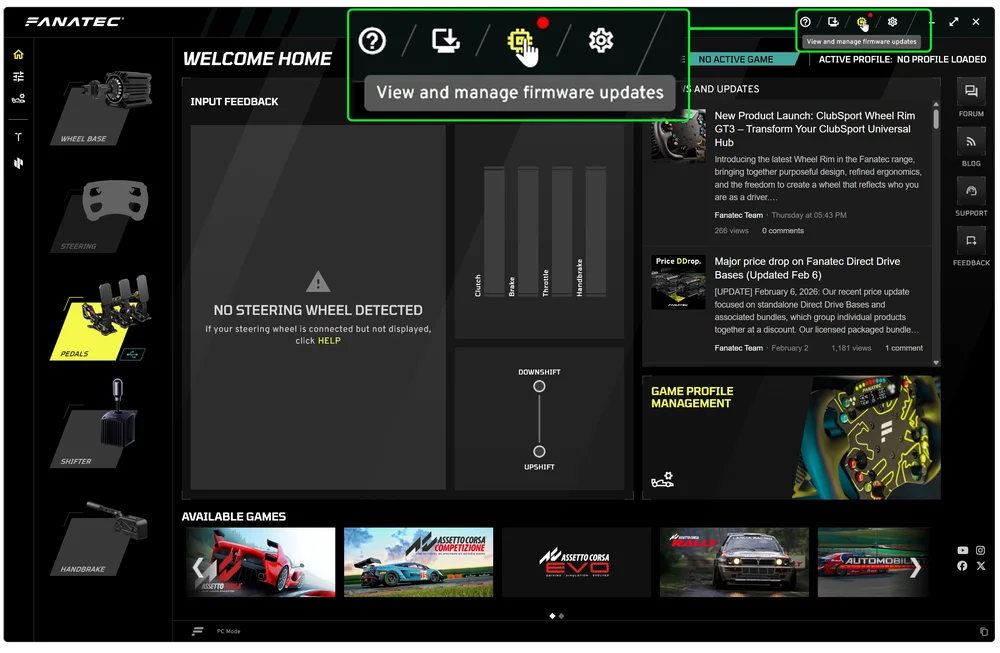Open Major price drop news headline
Viewport: 1000px width, 653px height.
(x=807, y=268)
